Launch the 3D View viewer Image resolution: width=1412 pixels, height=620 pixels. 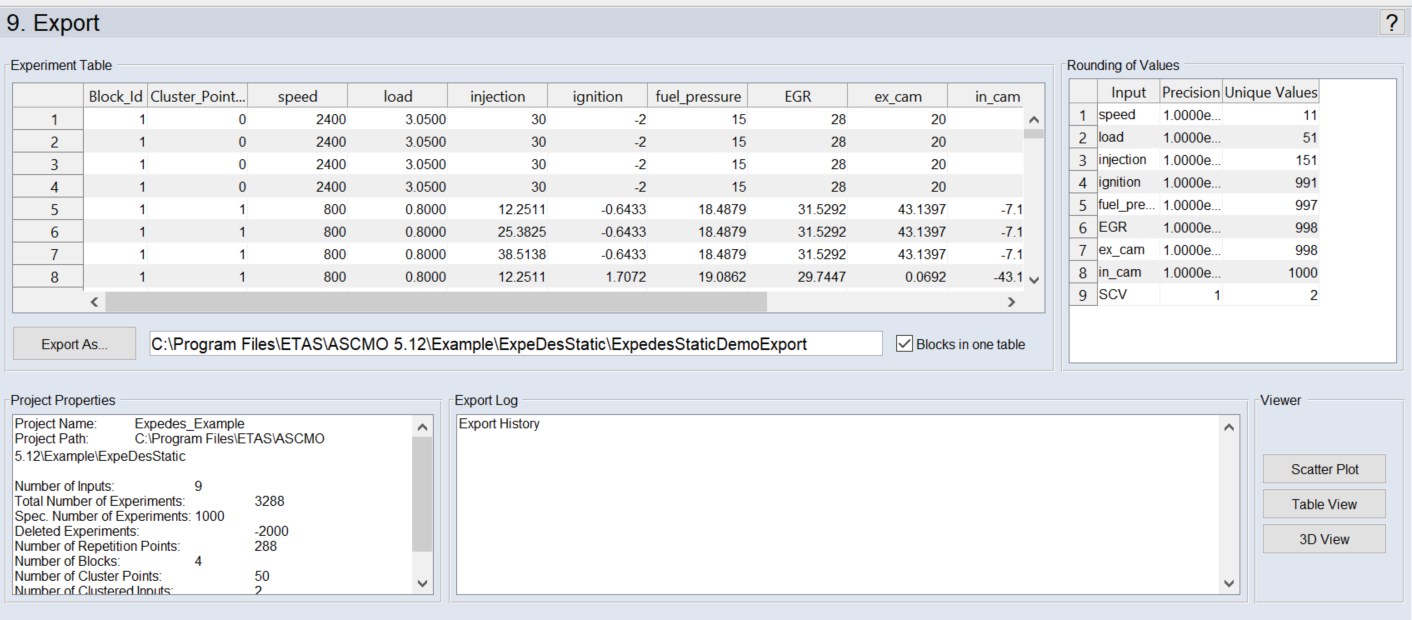(1324, 539)
